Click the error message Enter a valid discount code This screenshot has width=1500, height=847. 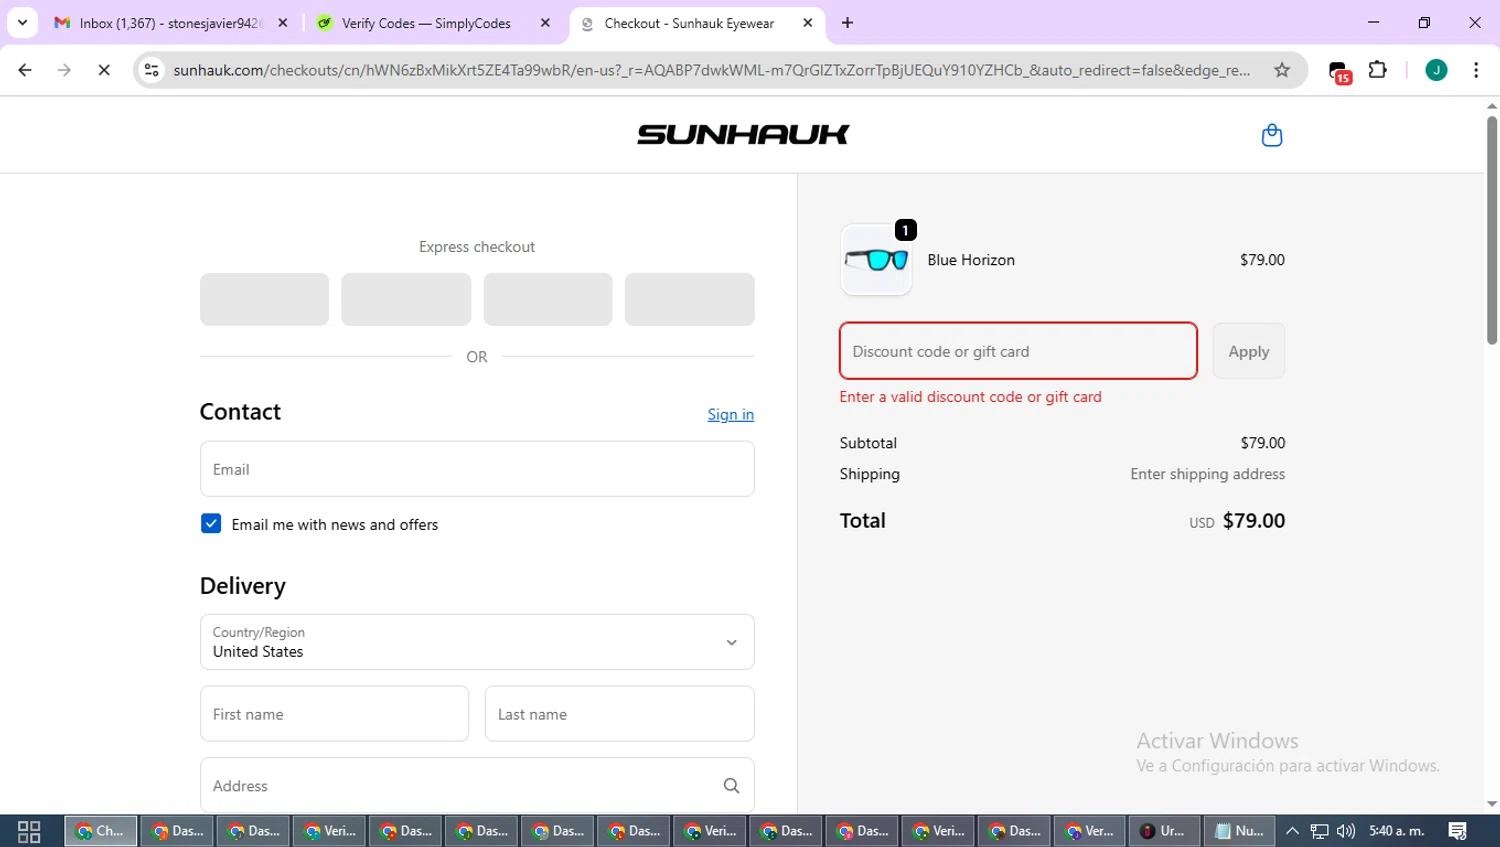coord(970,397)
